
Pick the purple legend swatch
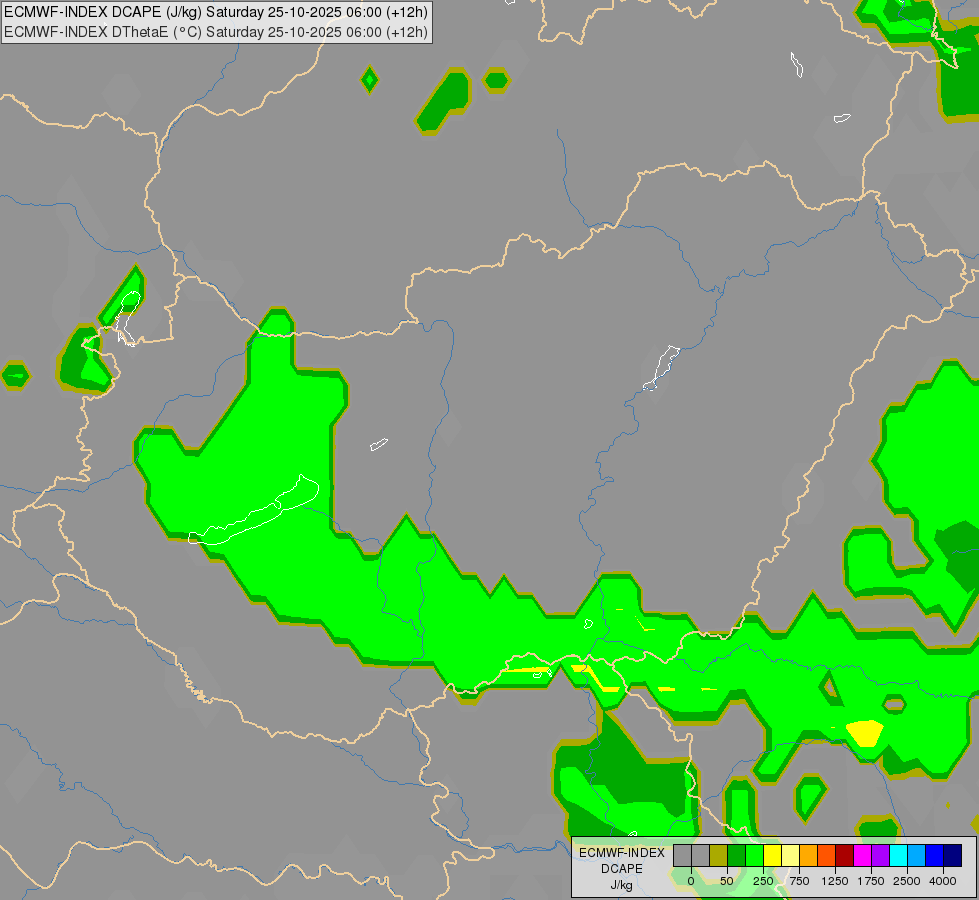point(880,855)
